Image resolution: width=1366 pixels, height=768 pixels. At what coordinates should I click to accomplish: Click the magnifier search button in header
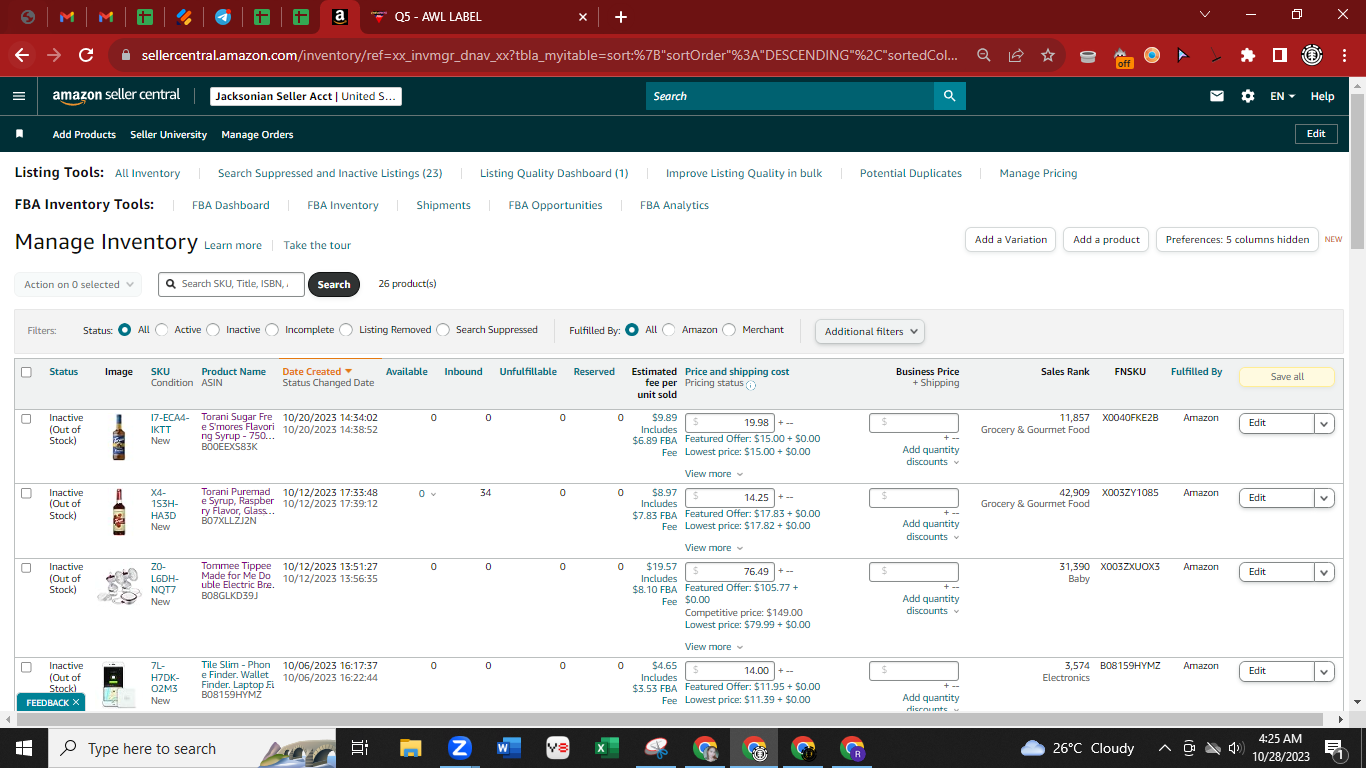click(949, 96)
